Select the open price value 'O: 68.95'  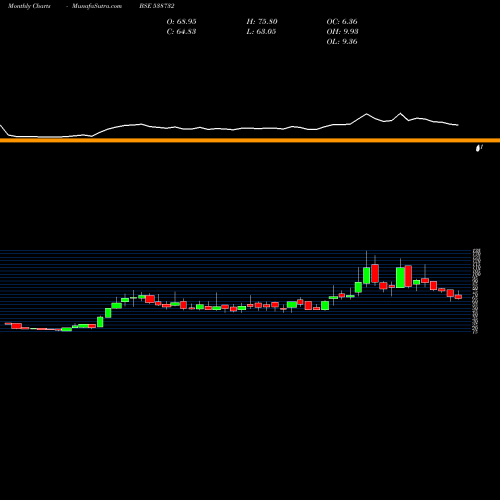coord(181,21)
